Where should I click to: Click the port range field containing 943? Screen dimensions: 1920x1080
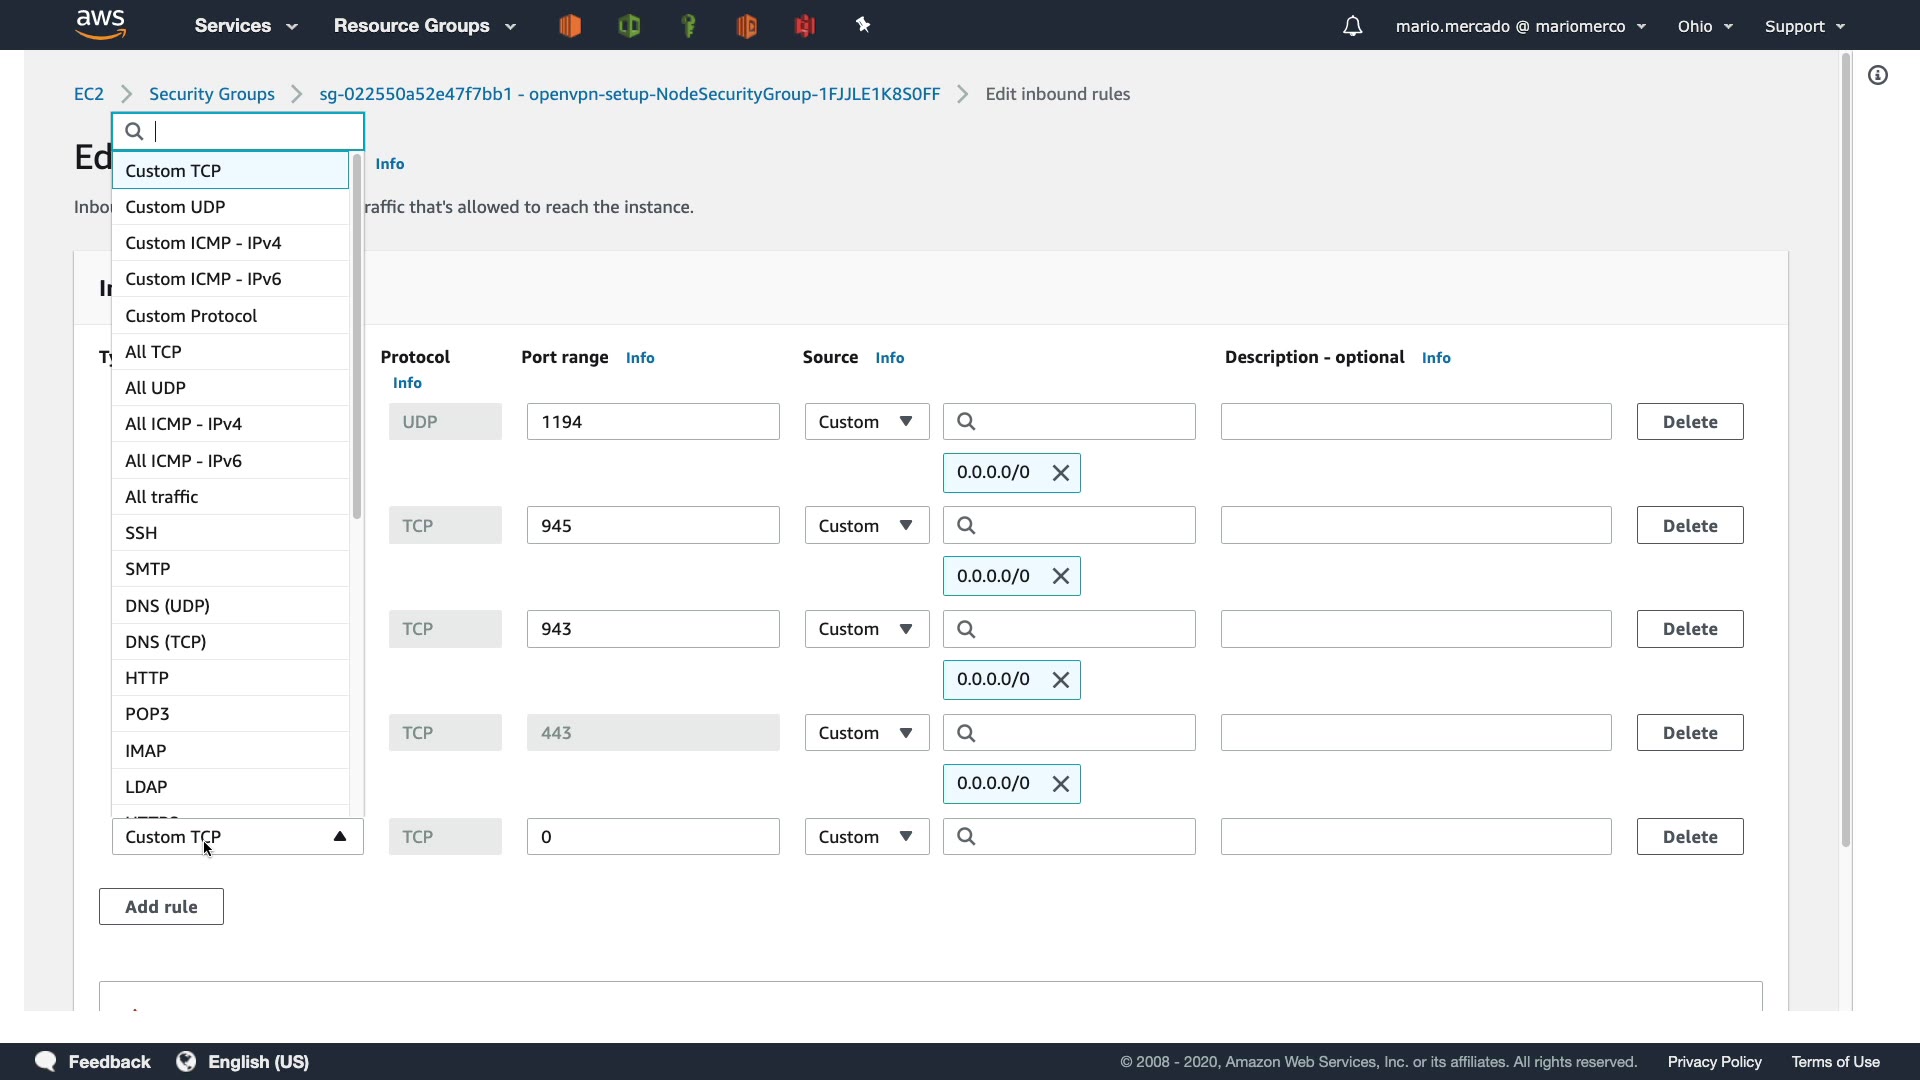coord(652,629)
